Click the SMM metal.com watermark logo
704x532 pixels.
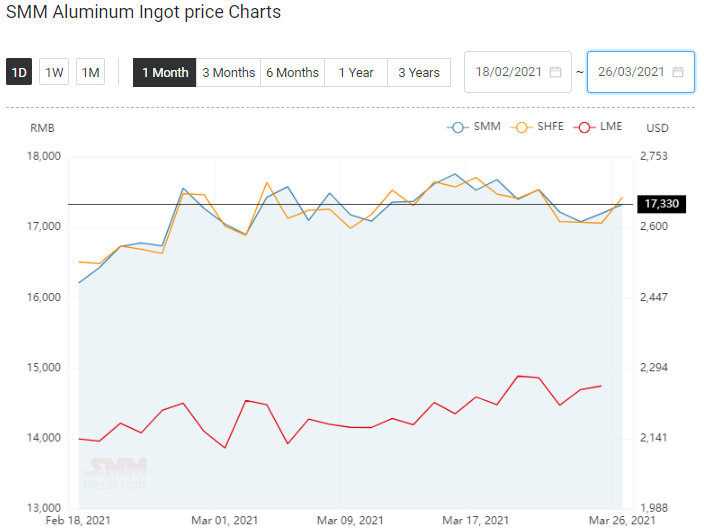tap(115, 474)
